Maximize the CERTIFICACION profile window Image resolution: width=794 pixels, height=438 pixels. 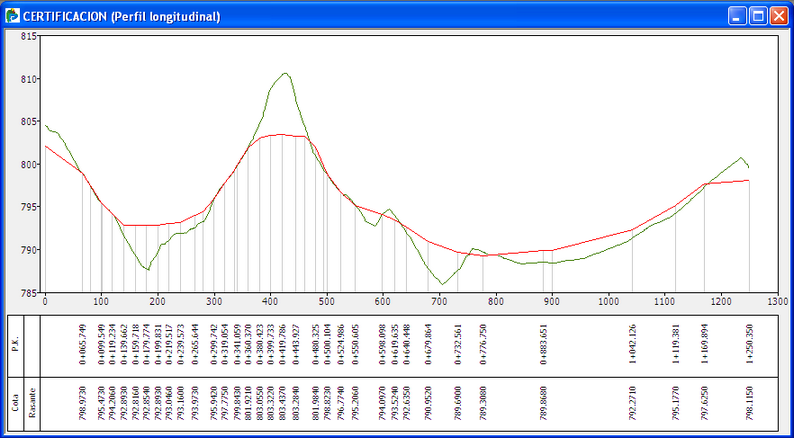click(x=757, y=16)
